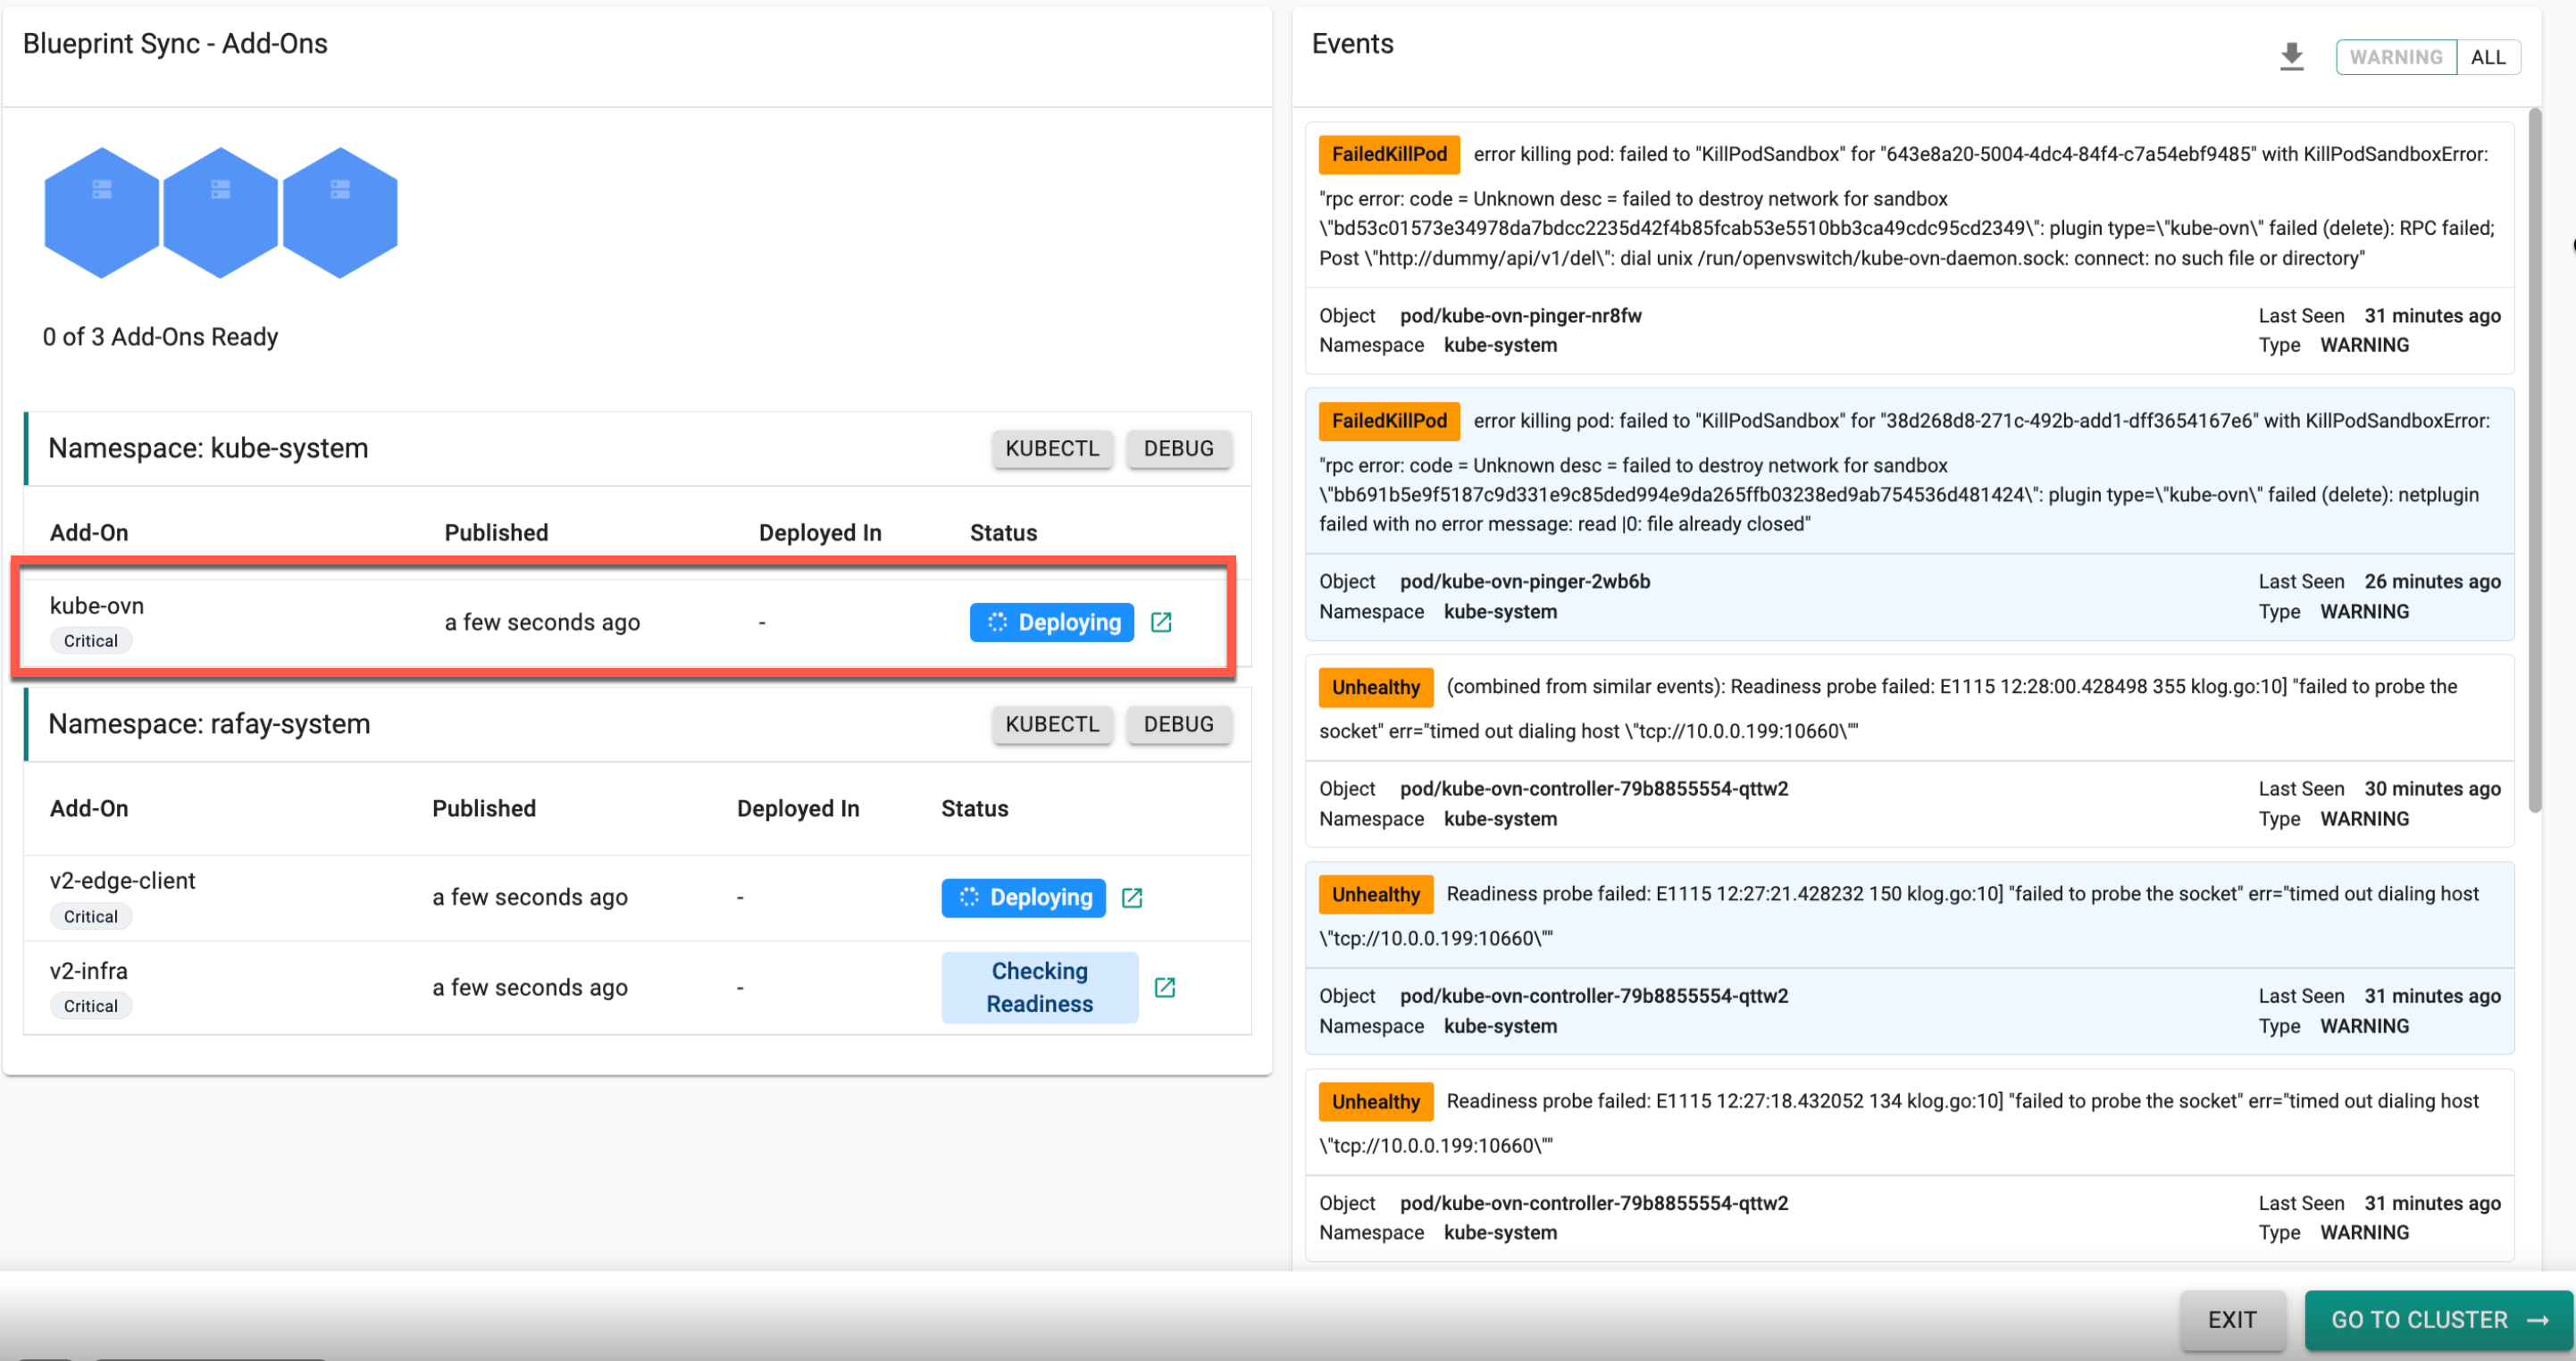Open KUBECTL for rafay-system namespace
Screen dimensions: 2576x1361
1052,724
